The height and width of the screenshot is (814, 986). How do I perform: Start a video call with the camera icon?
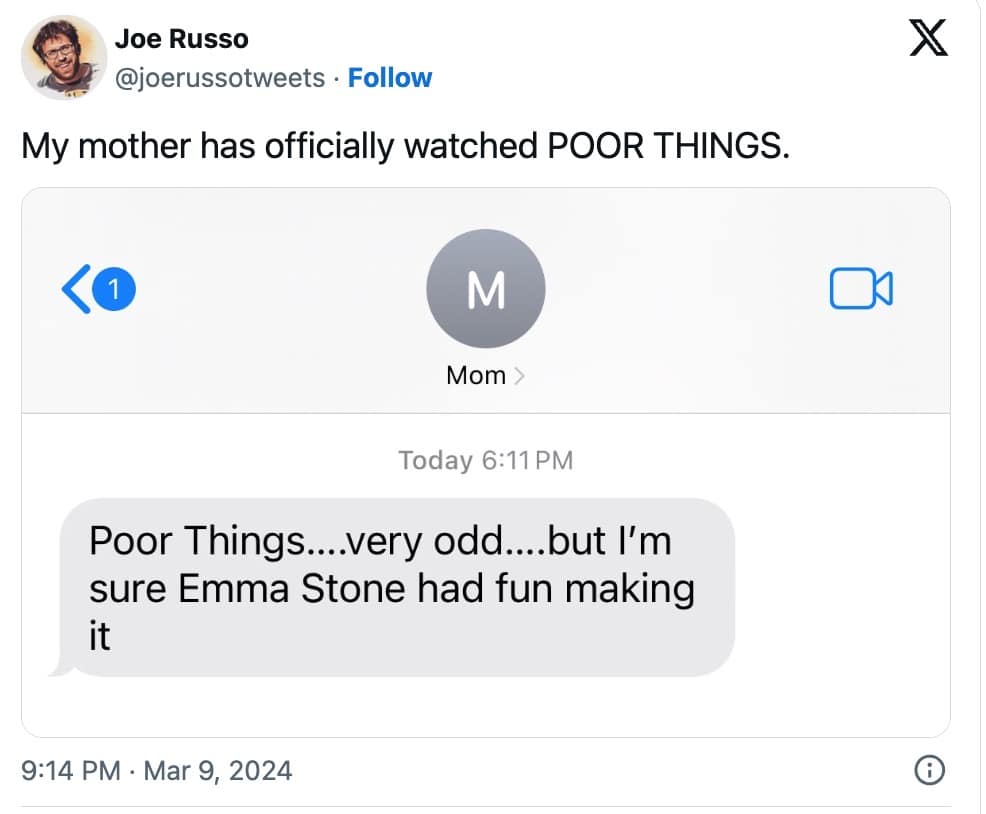pos(860,288)
